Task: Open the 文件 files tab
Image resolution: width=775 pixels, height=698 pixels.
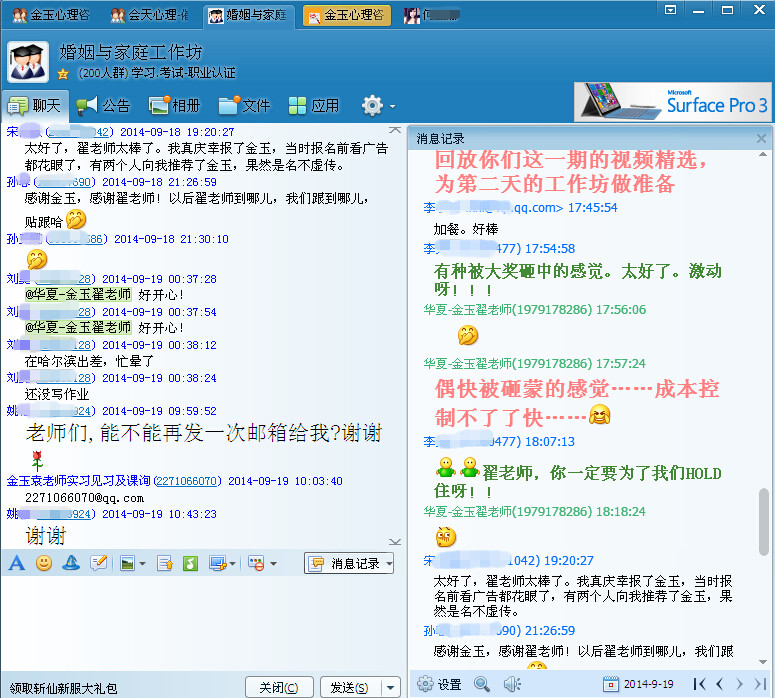Action: (x=245, y=105)
